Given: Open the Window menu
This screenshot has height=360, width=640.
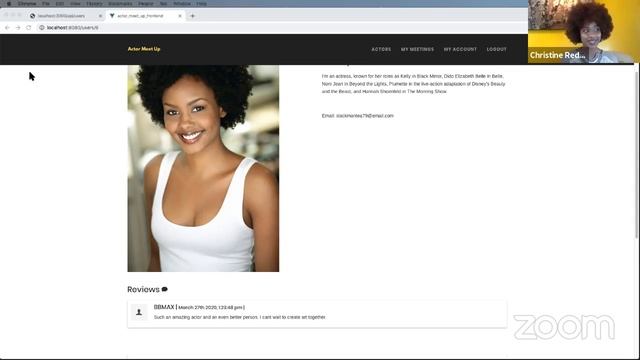Looking at the screenshot, I should [182, 3].
